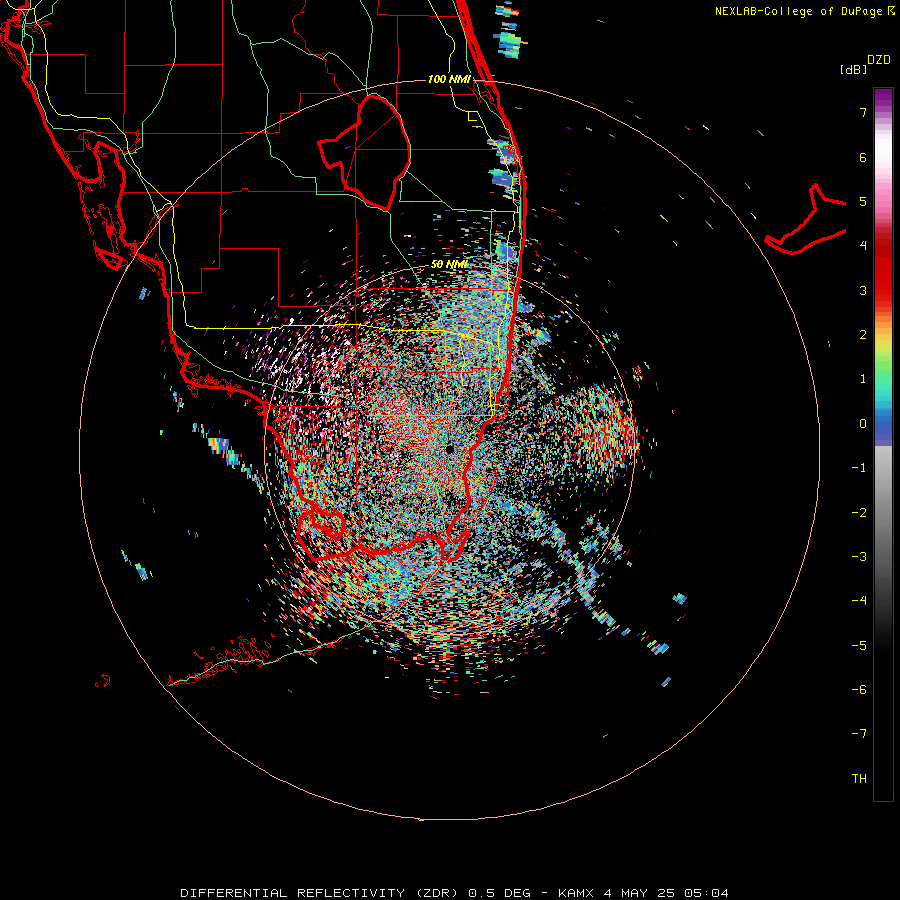Click the scale label -3
The width and height of the screenshot is (900, 900).
[x=859, y=557]
